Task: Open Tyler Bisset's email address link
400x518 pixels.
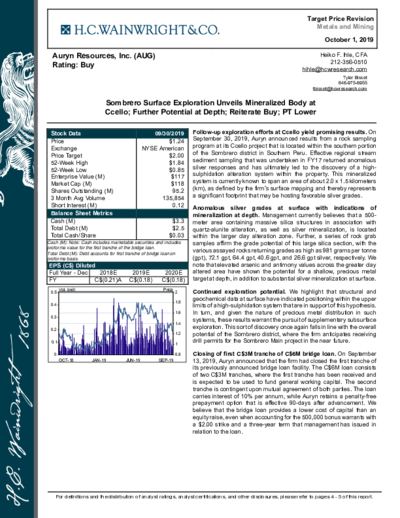Action: (340, 89)
